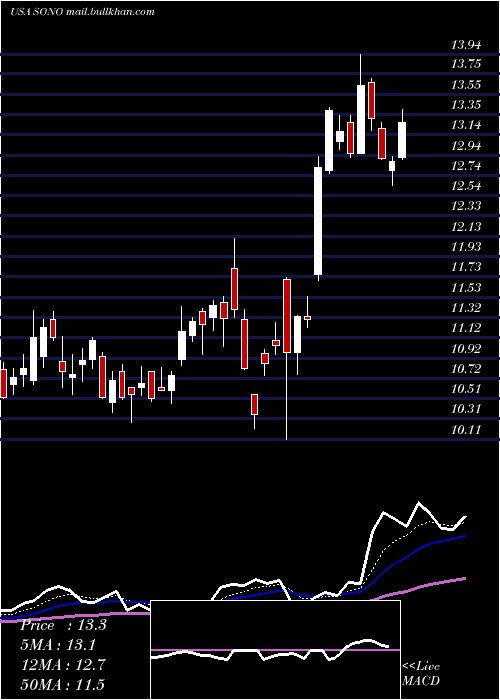Image resolution: width=500 pixels, height=700 pixels.
Task: Click the tall white breakout candle near 12.74
Action: [318, 219]
